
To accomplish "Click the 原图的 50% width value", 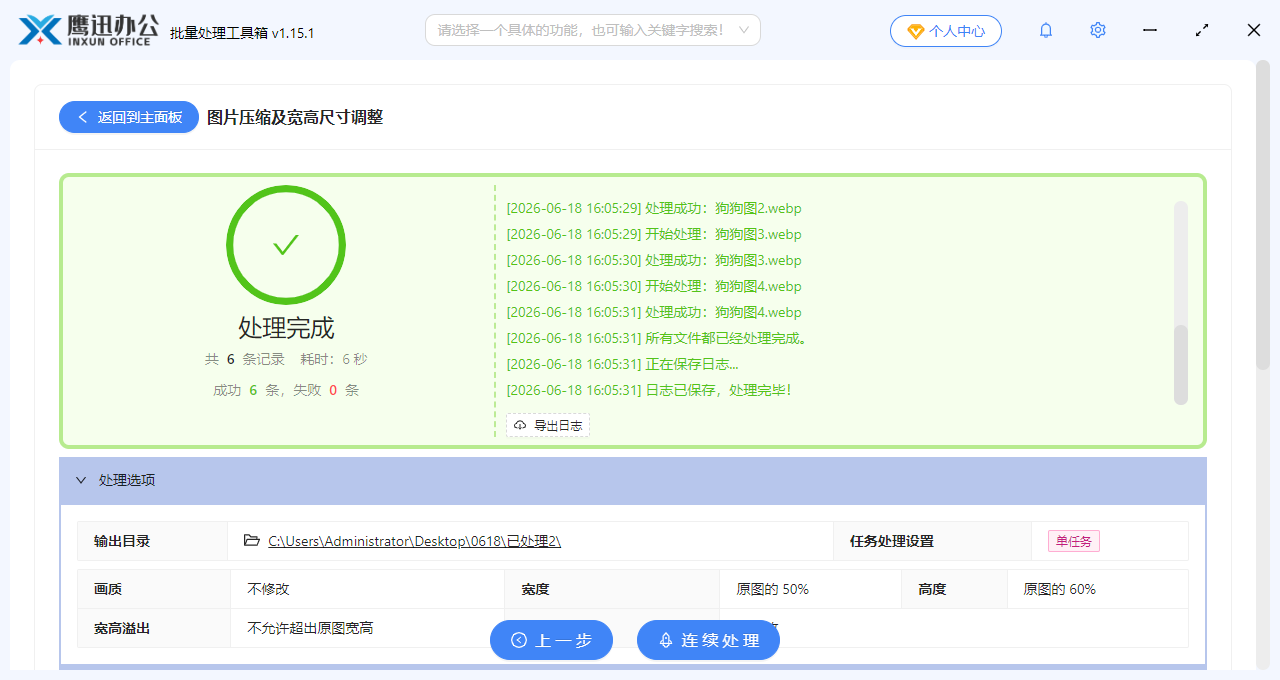I will [773, 589].
